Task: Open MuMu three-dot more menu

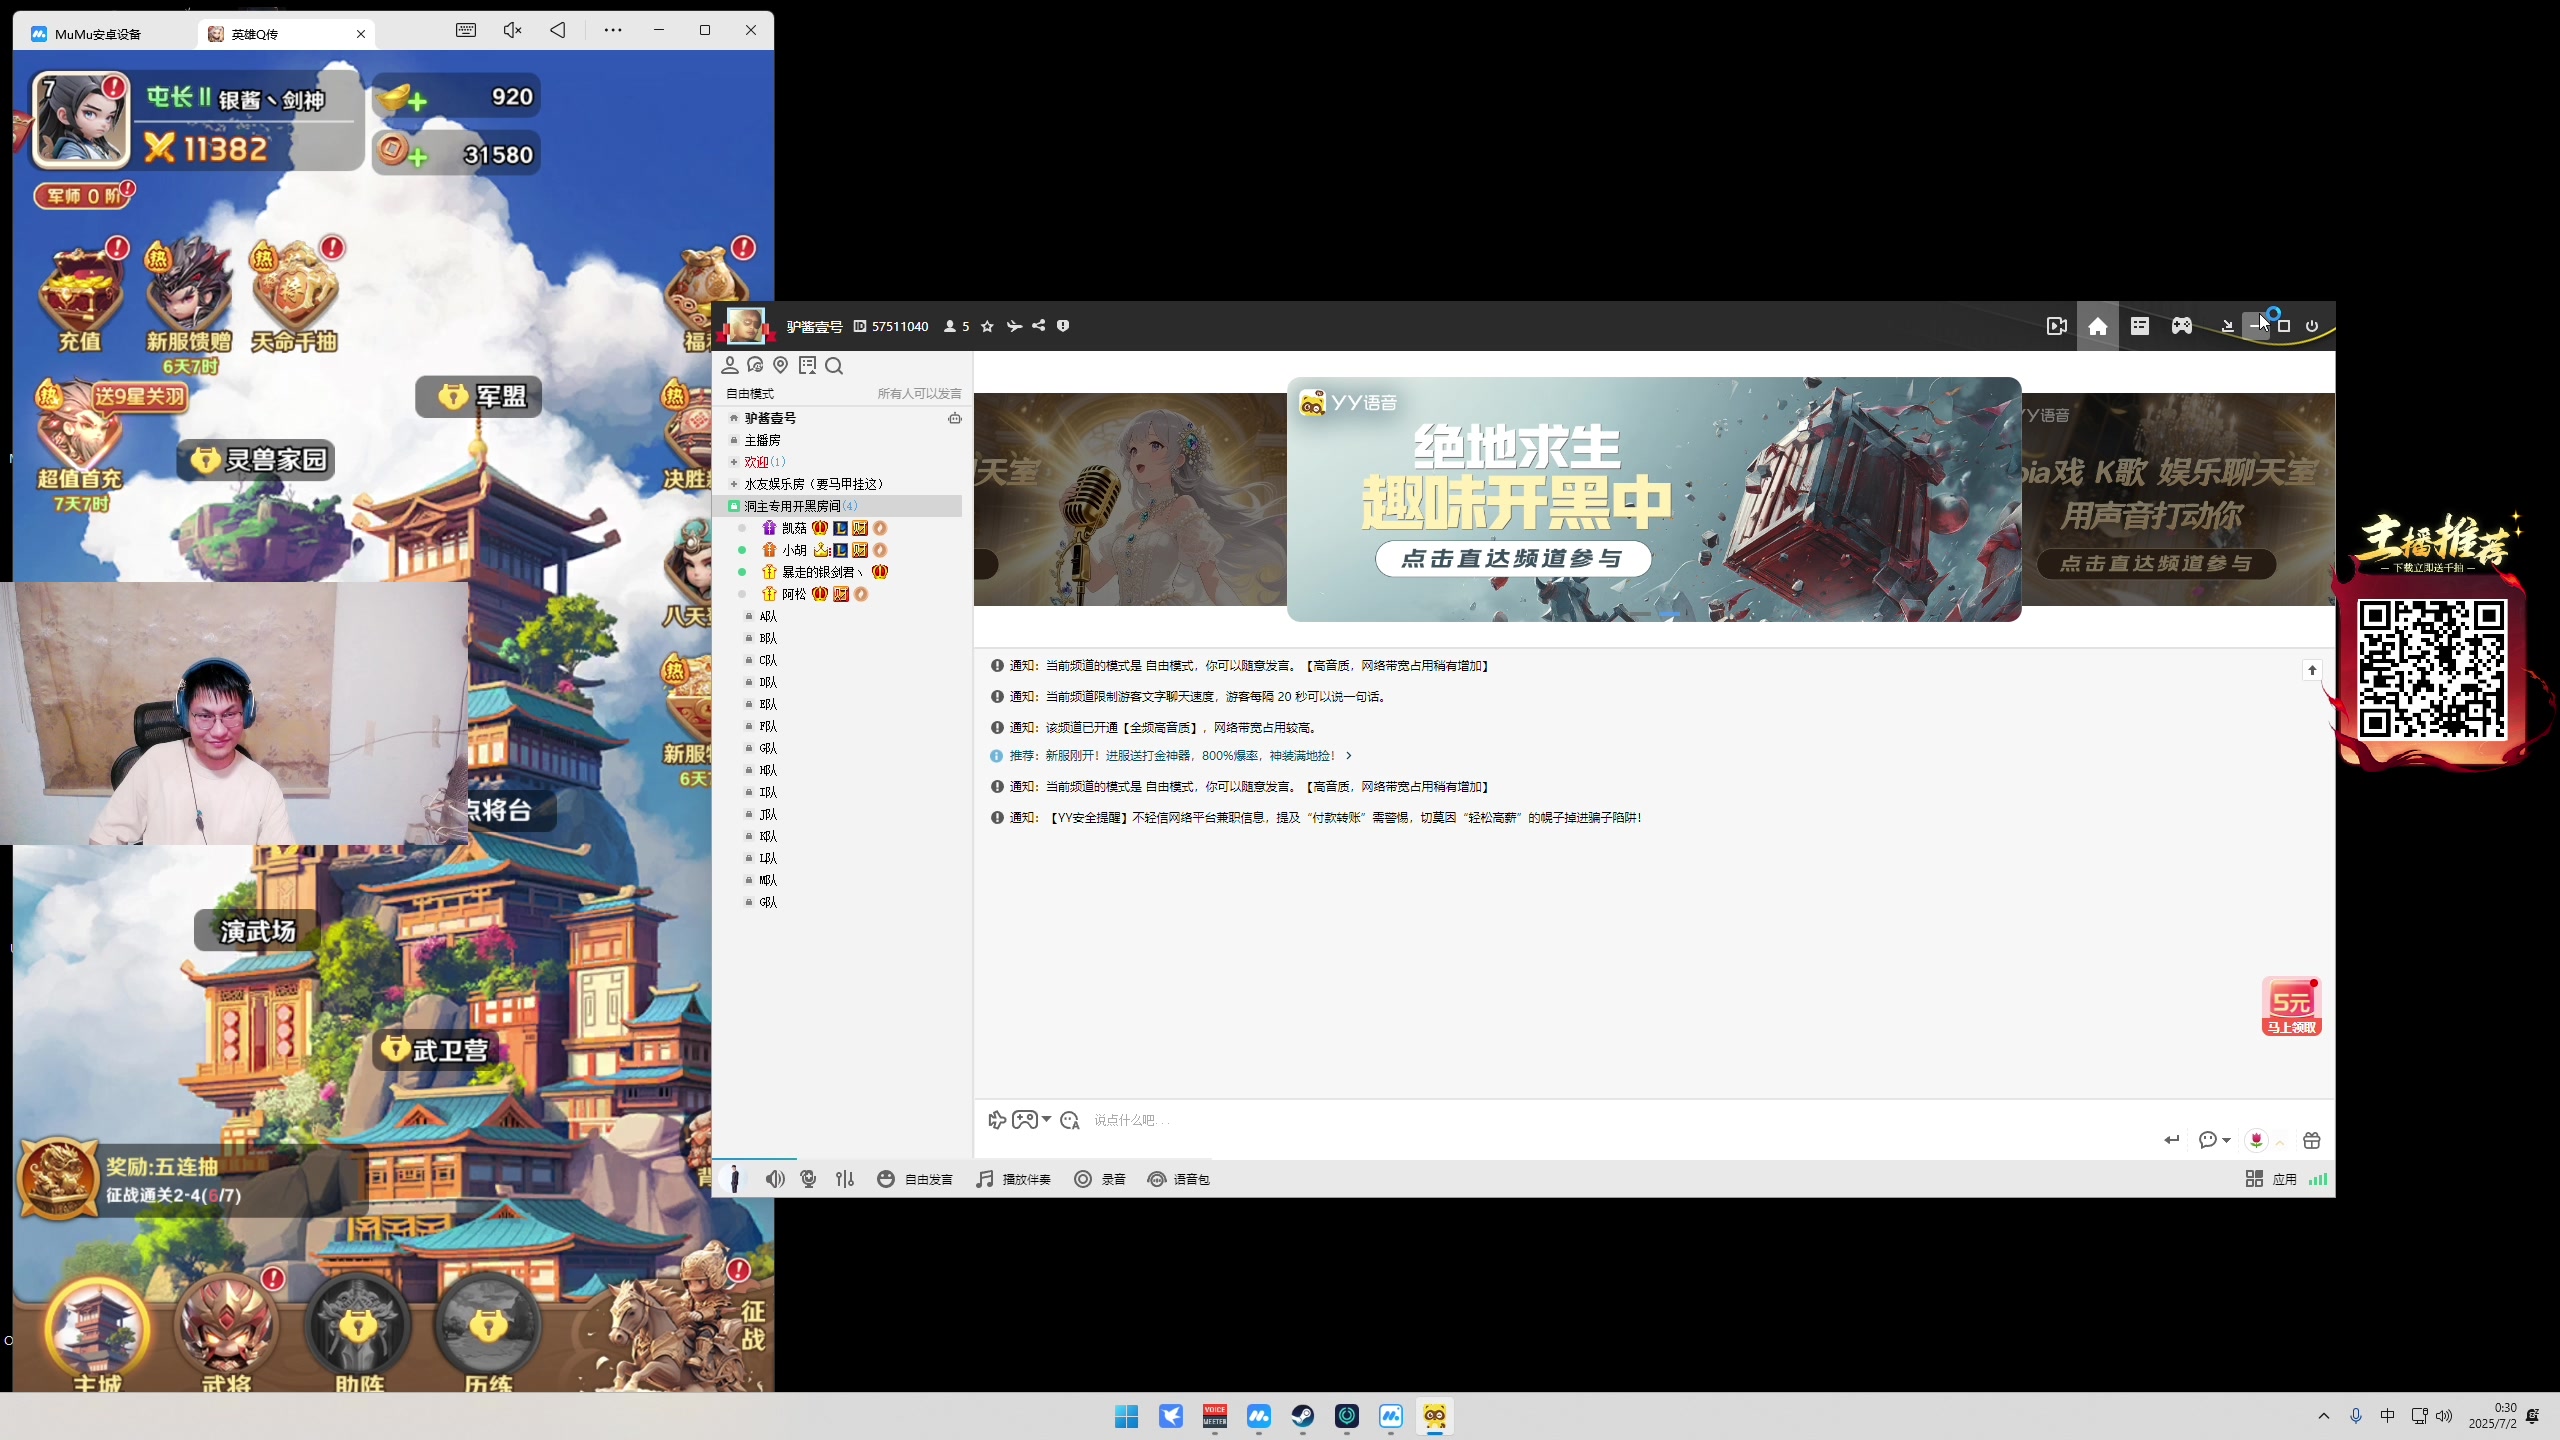Action: 613,30
